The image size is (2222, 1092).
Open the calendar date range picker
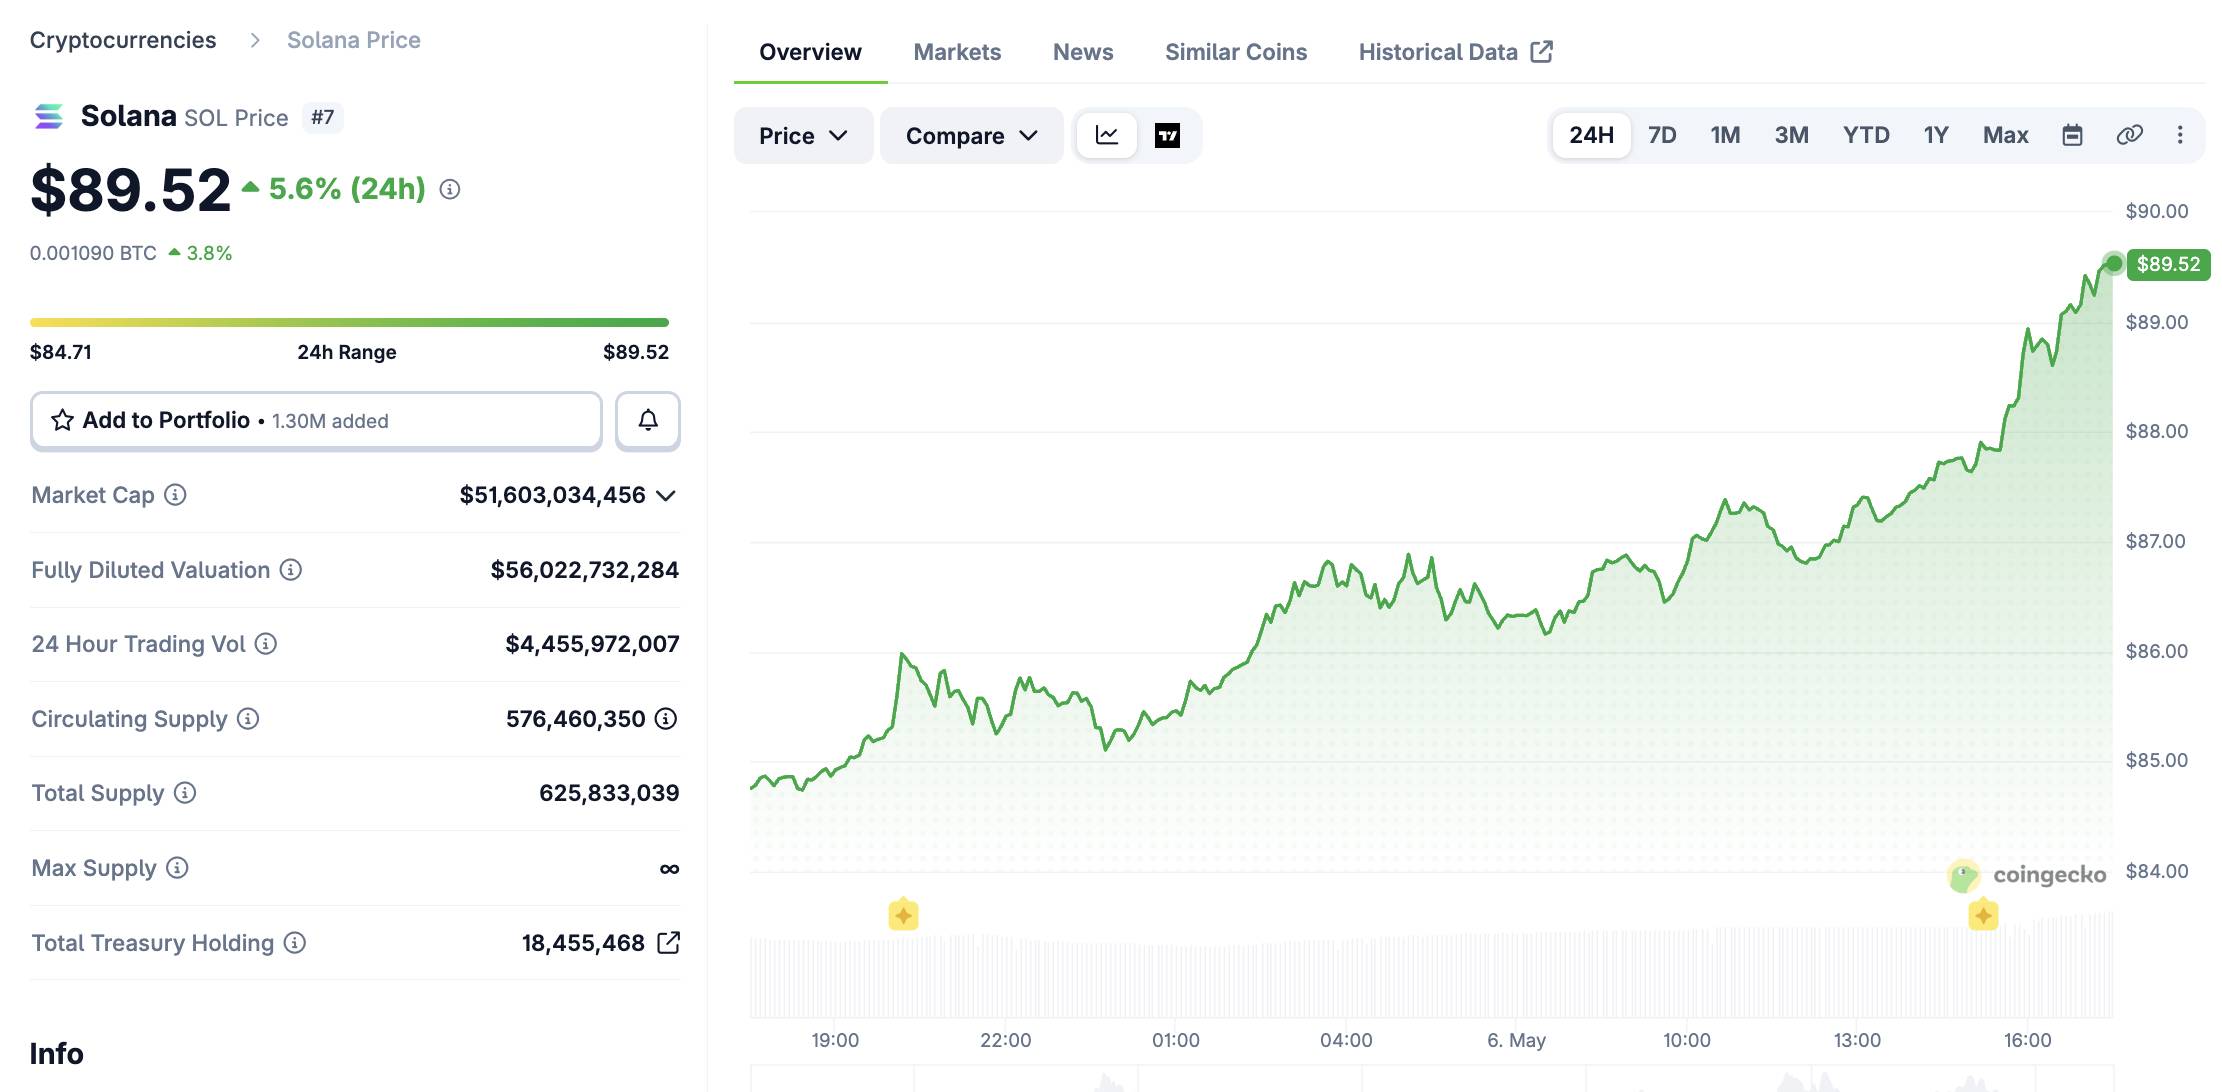(2073, 135)
